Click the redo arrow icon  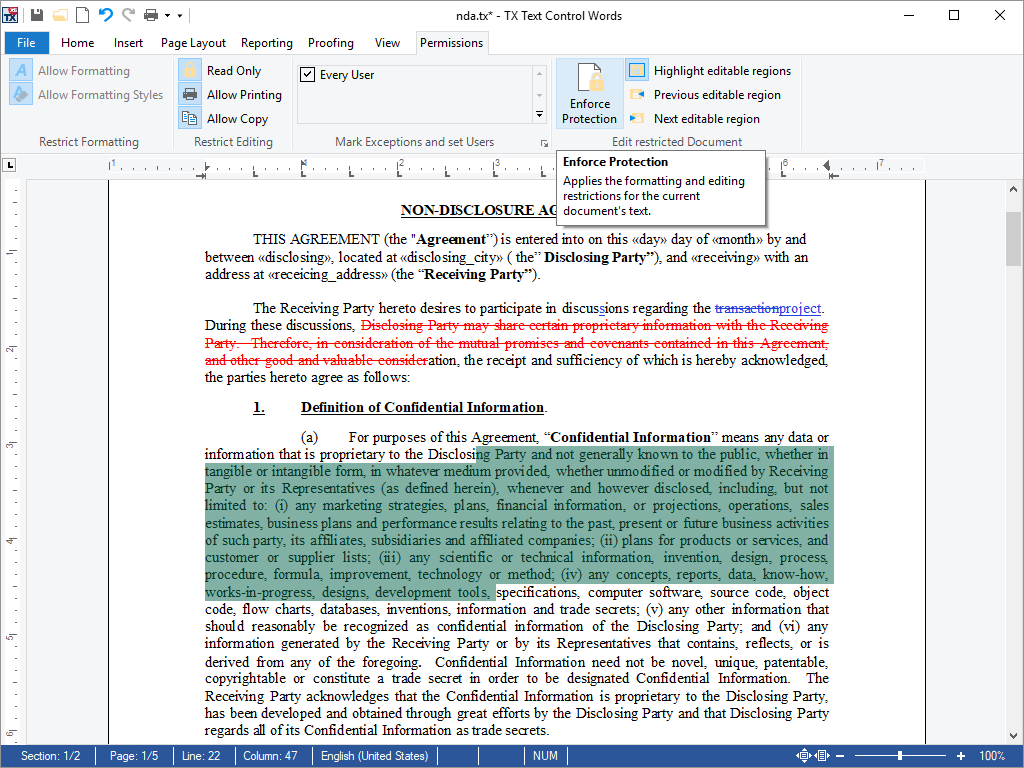click(129, 15)
